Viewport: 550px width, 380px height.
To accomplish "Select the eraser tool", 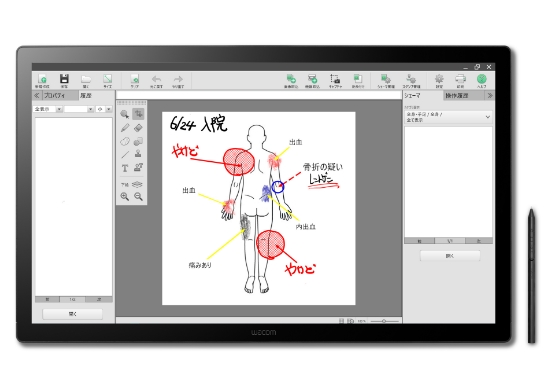I will [138, 128].
